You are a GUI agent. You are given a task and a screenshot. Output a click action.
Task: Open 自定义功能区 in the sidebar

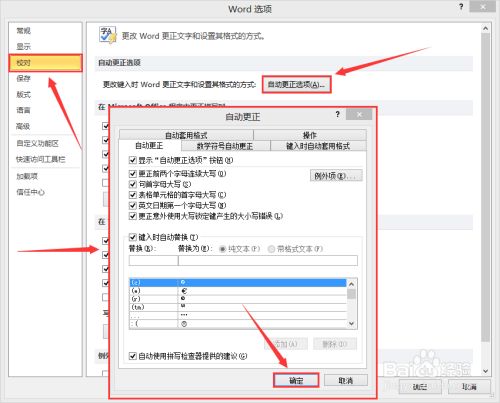(x=37, y=143)
